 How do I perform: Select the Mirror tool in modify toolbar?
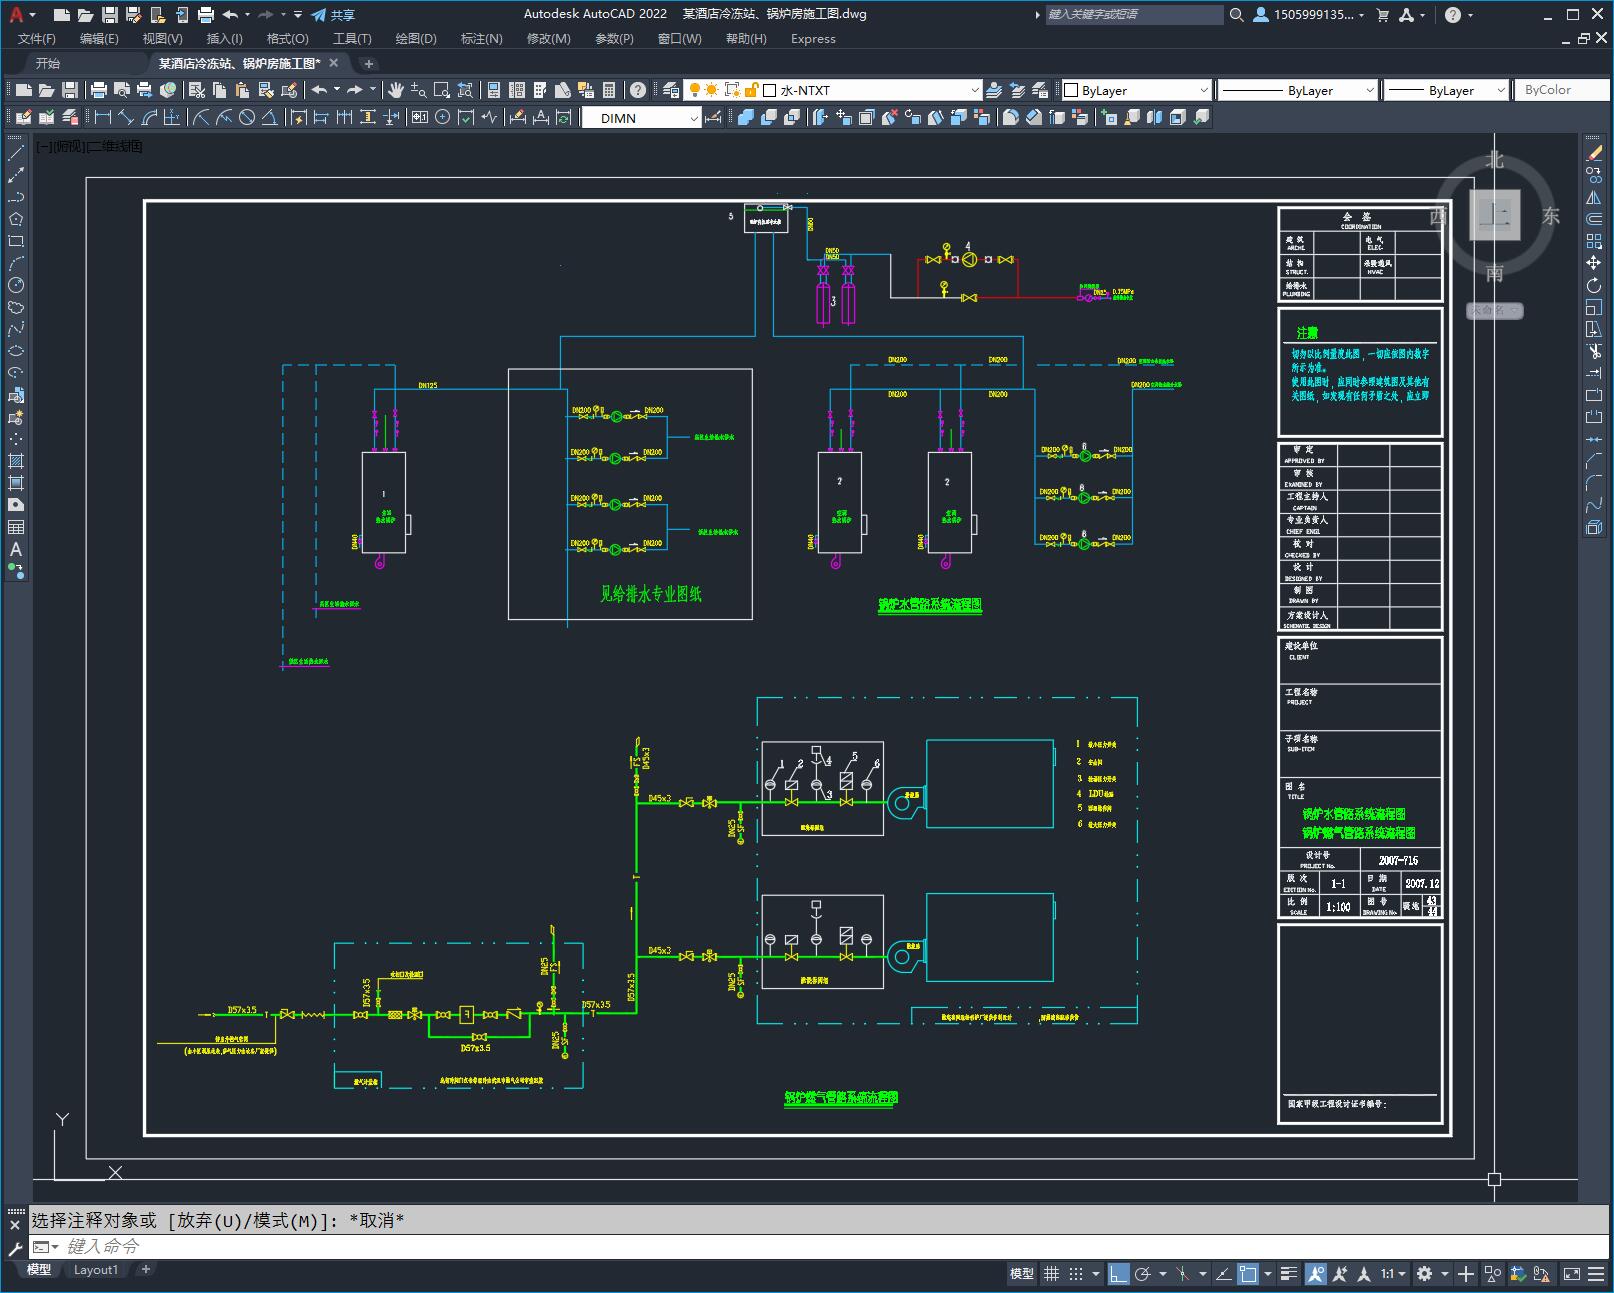pos(1594,197)
